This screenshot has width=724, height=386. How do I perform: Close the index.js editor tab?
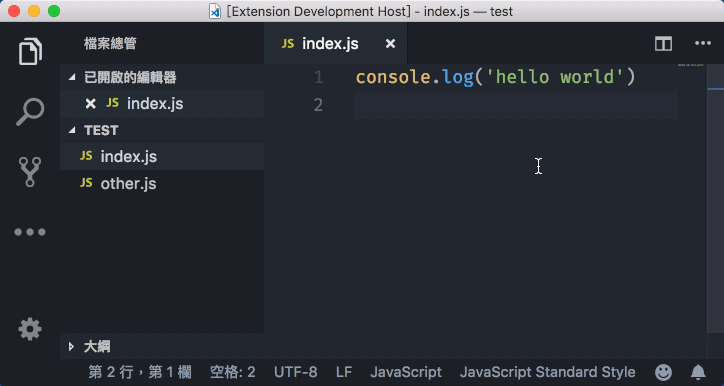coord(391,43)
